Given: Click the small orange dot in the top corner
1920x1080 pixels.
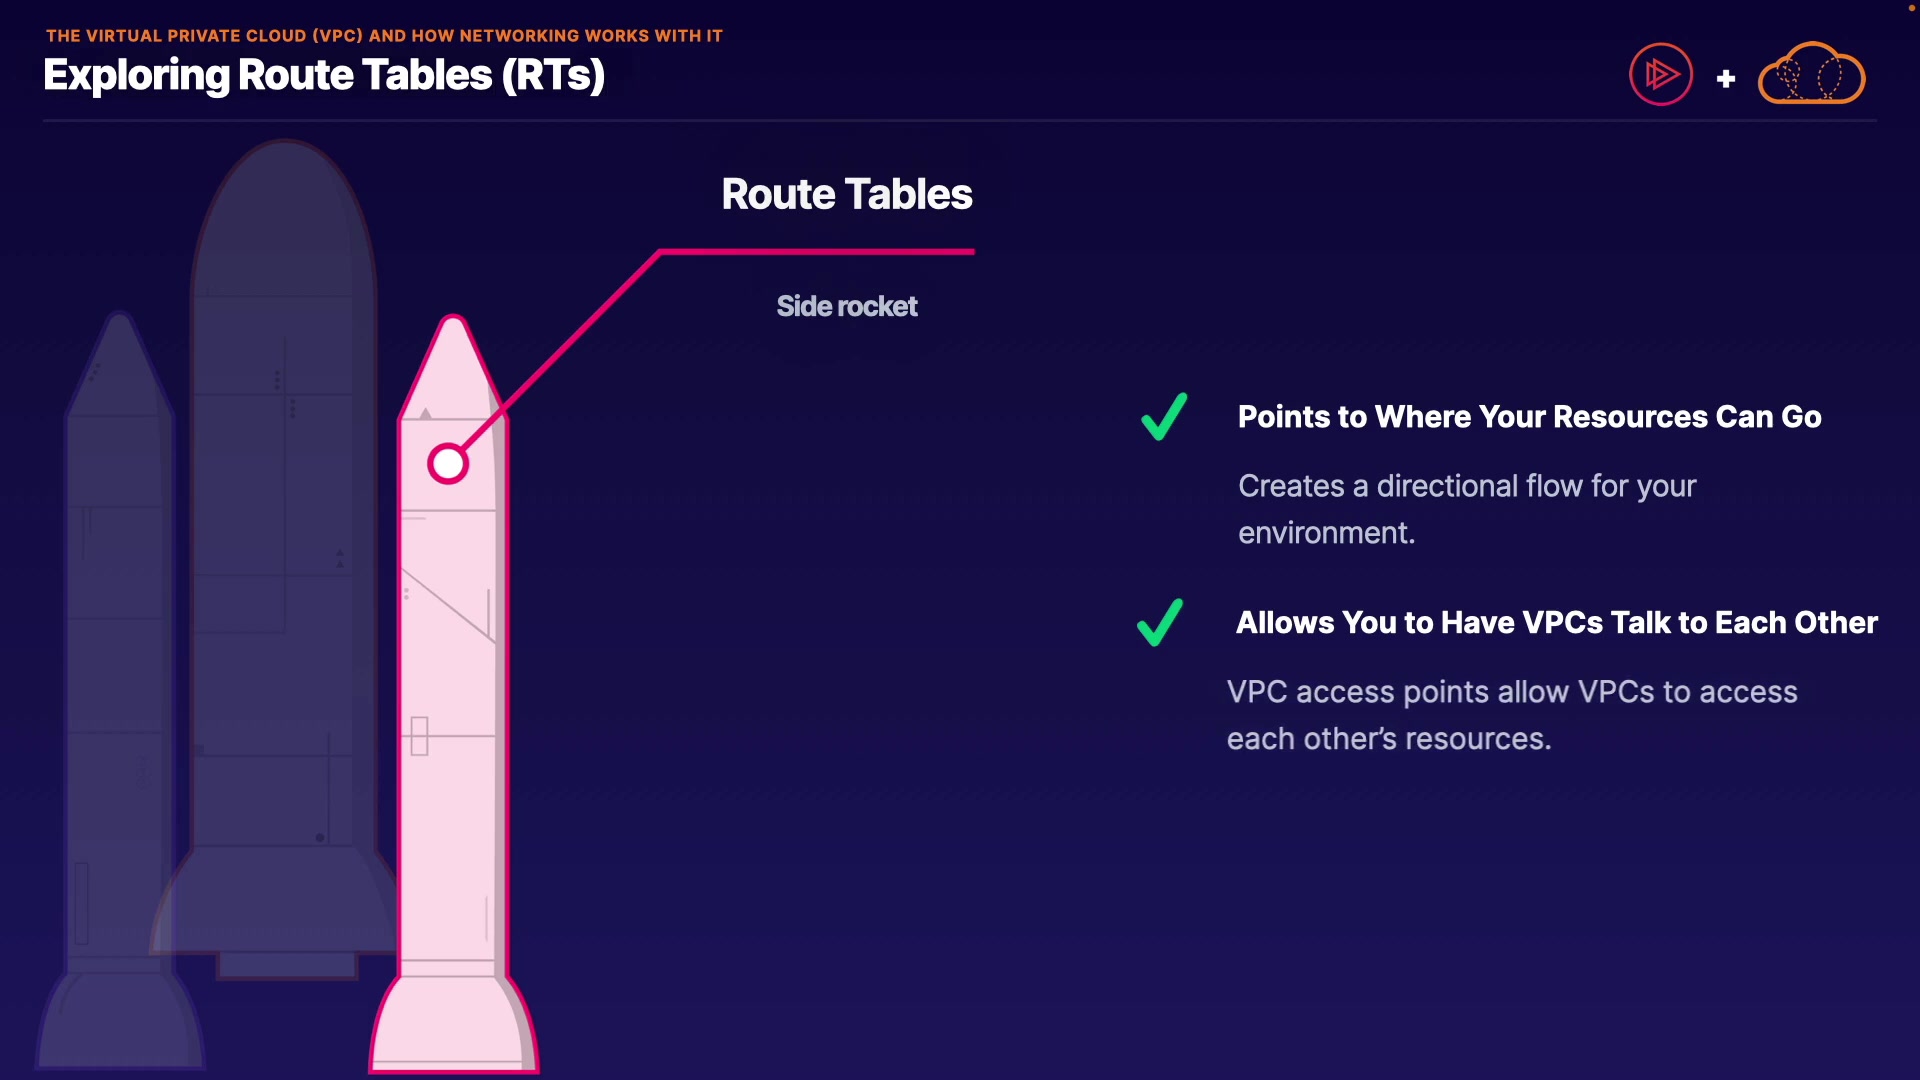Looking at the screenshot, I should coord(1911,8).
